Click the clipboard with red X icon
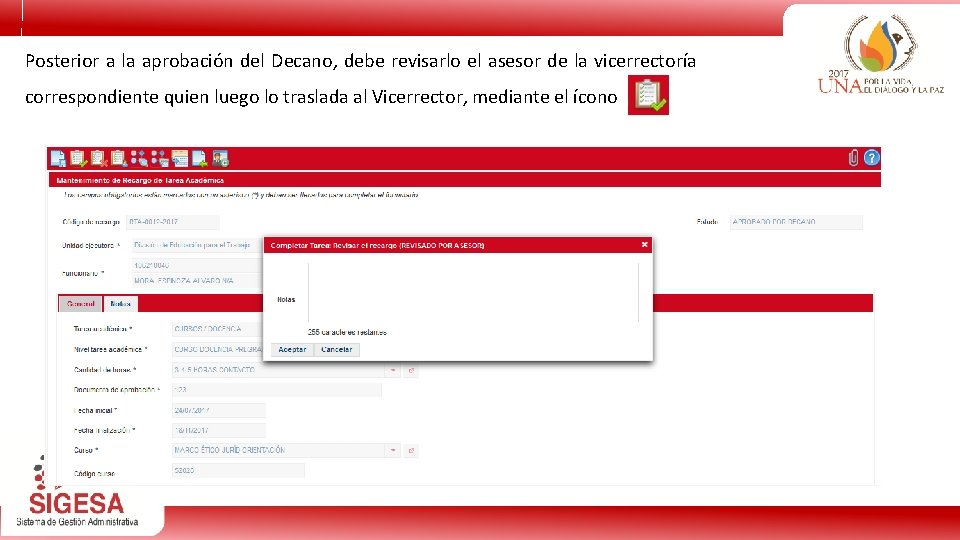The image size is (960, 540). point(99,159)
